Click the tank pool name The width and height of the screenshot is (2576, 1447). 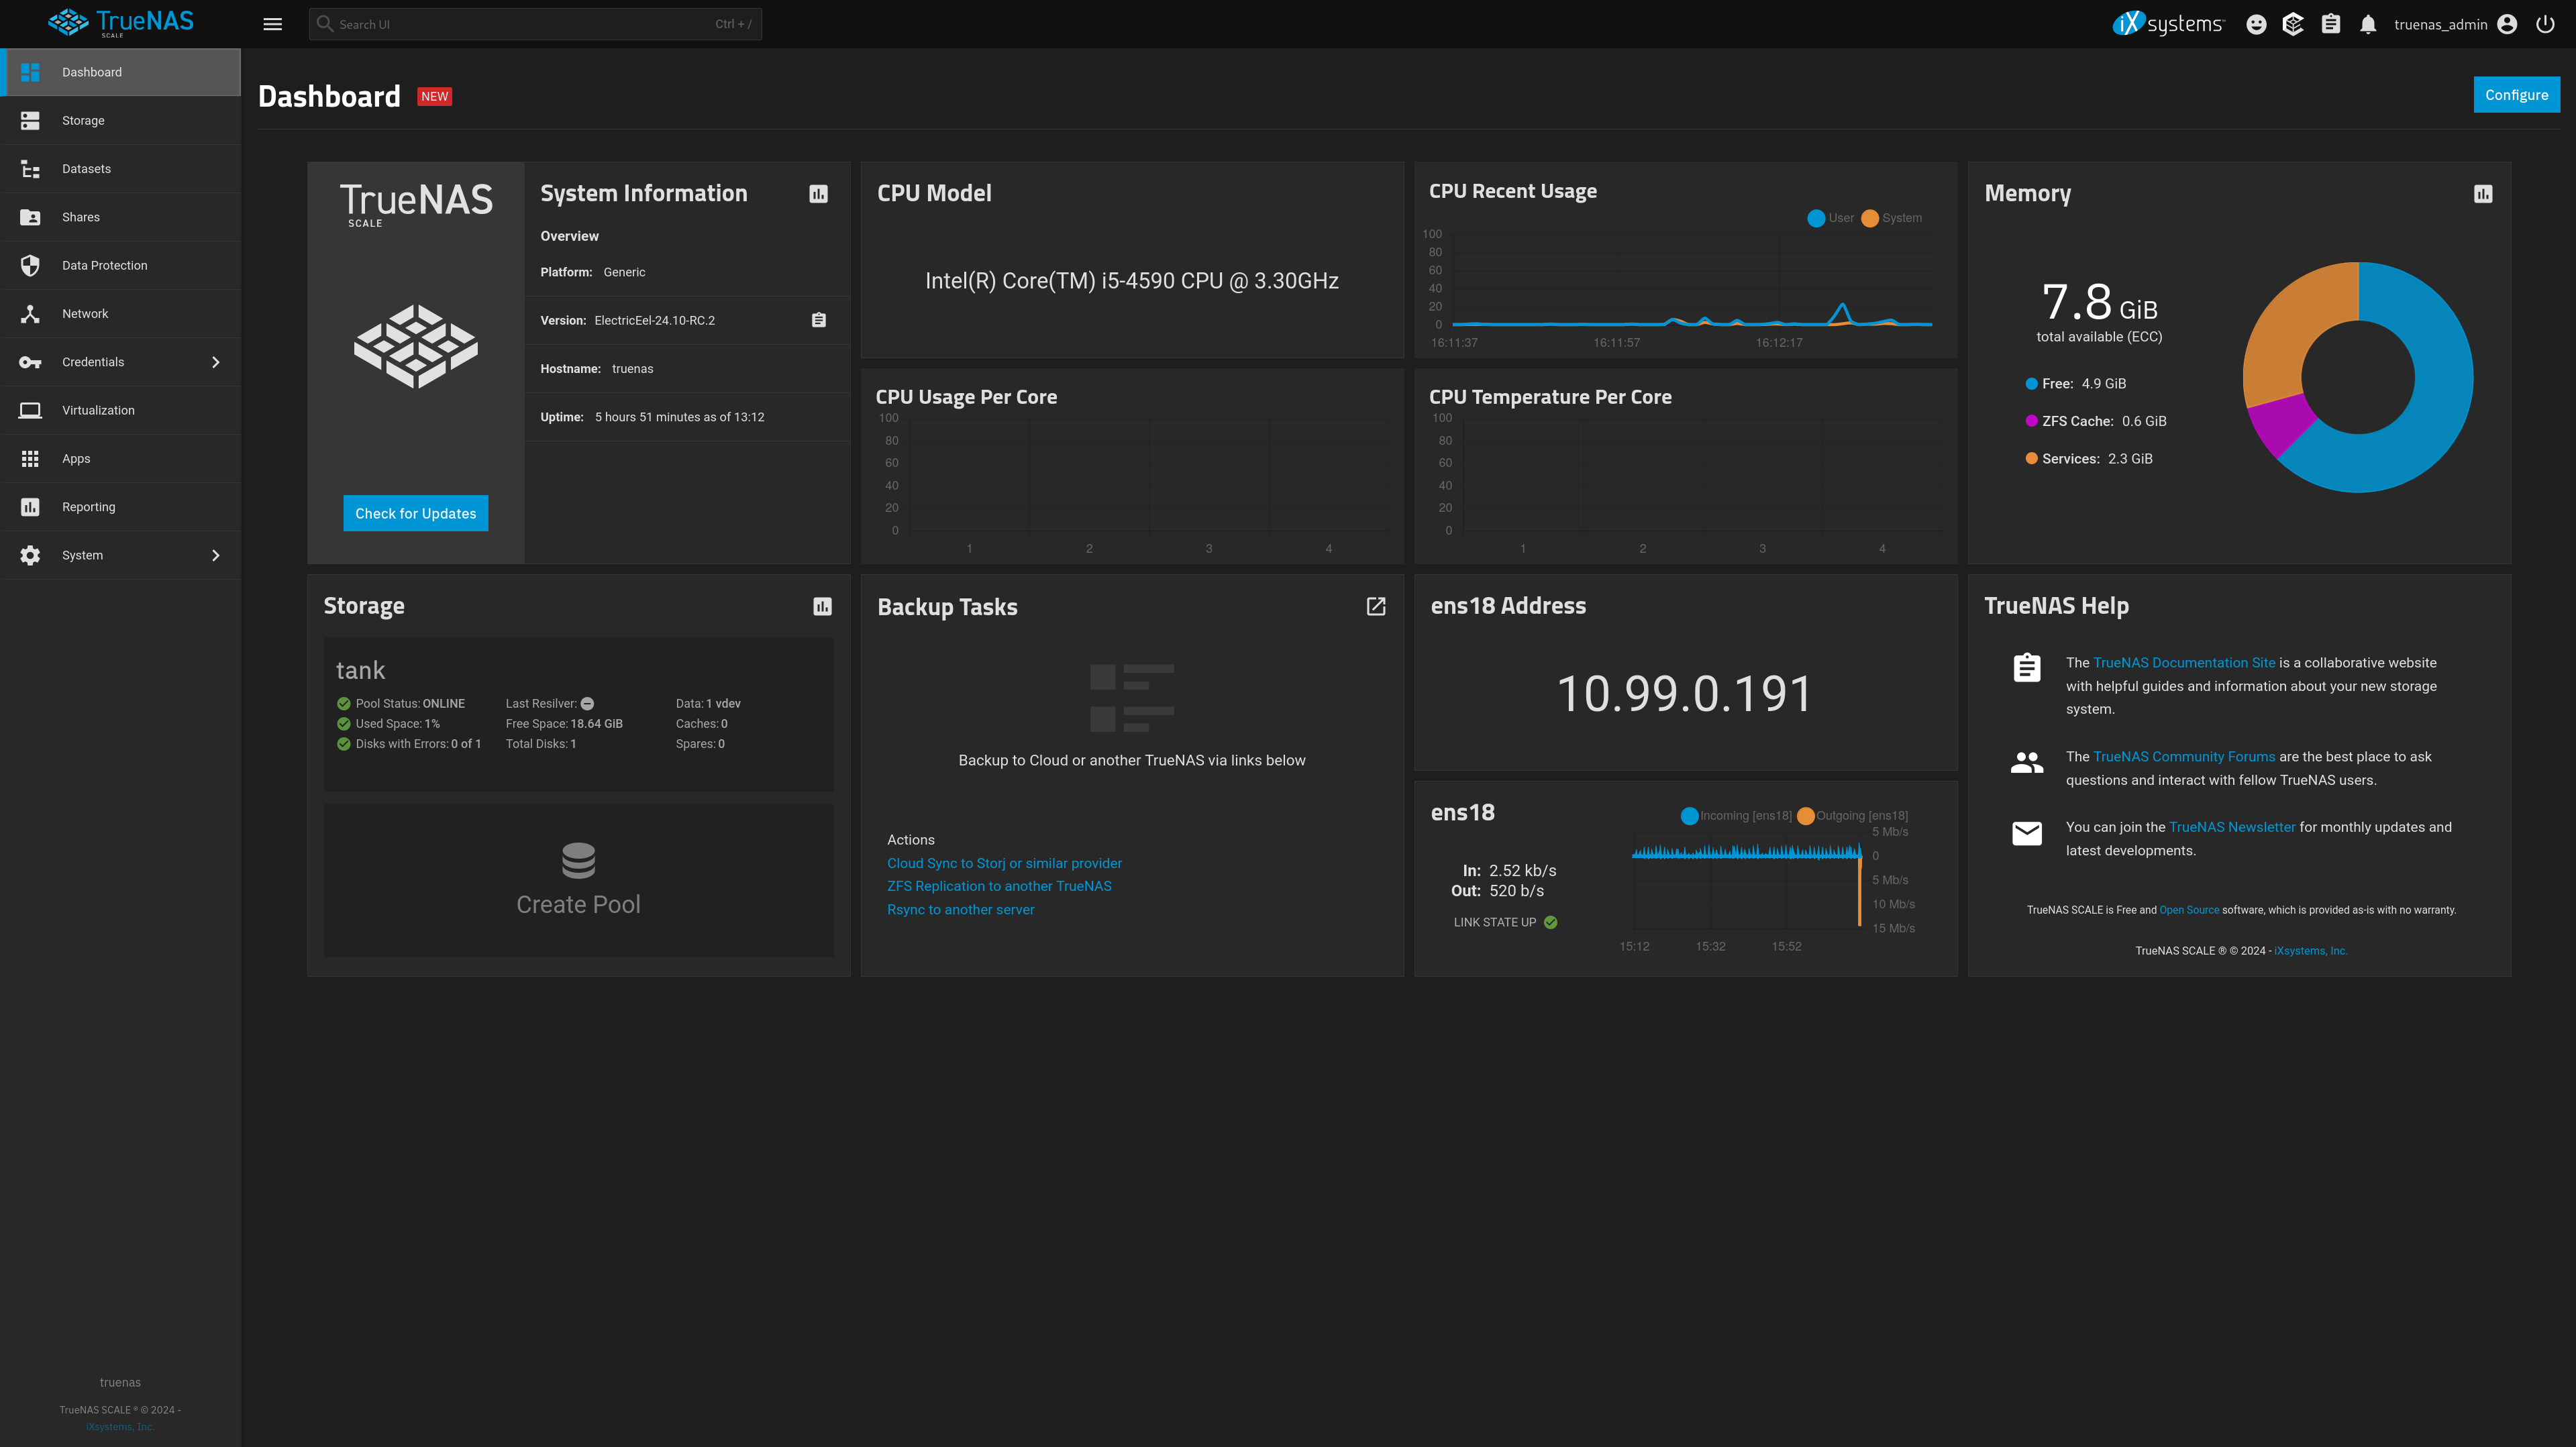pyautogui.click(x=360, y=670)
